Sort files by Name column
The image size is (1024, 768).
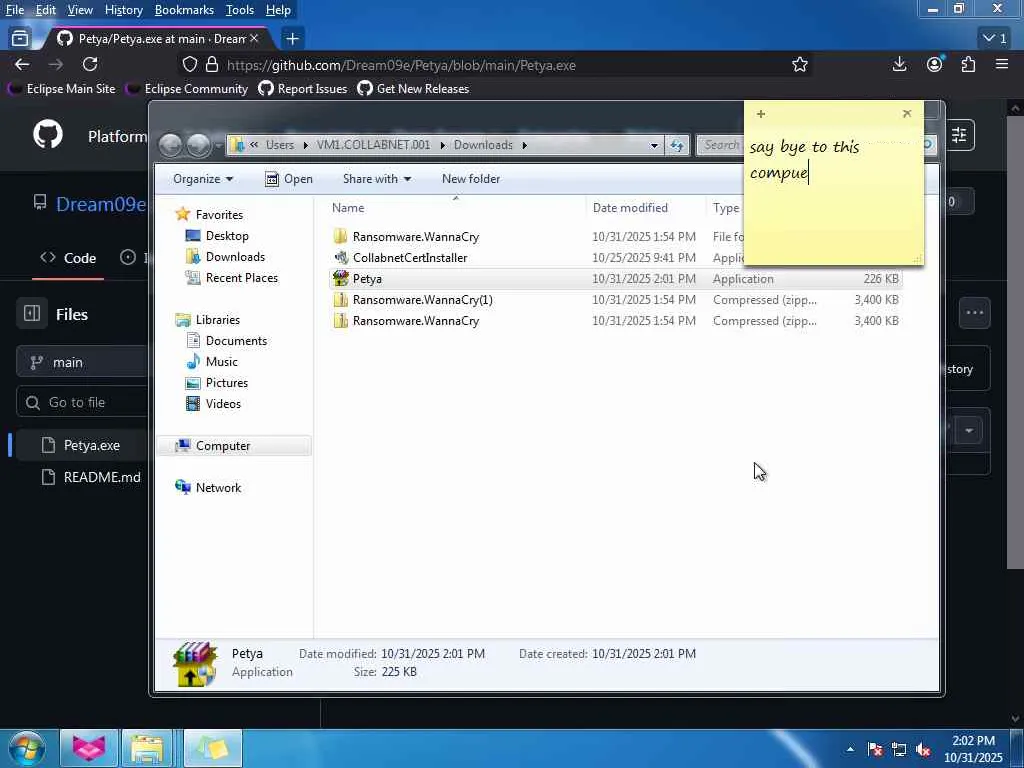tap(348, 208)
